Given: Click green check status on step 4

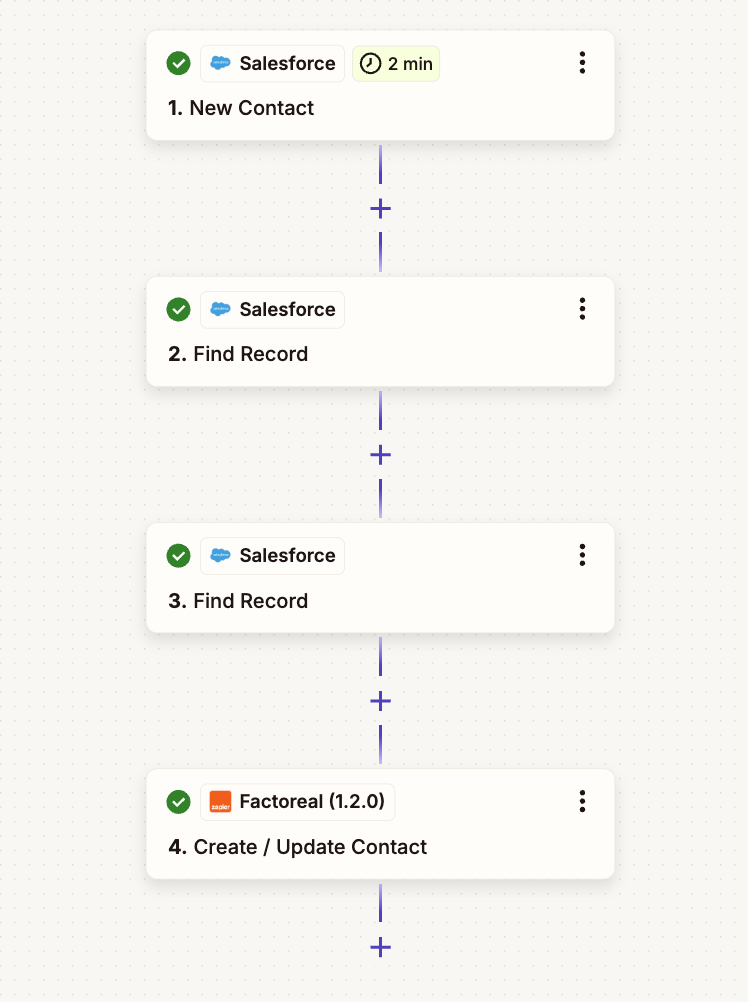Looking at the screenshot, I should pyautogui.click(x=178, y=801).
